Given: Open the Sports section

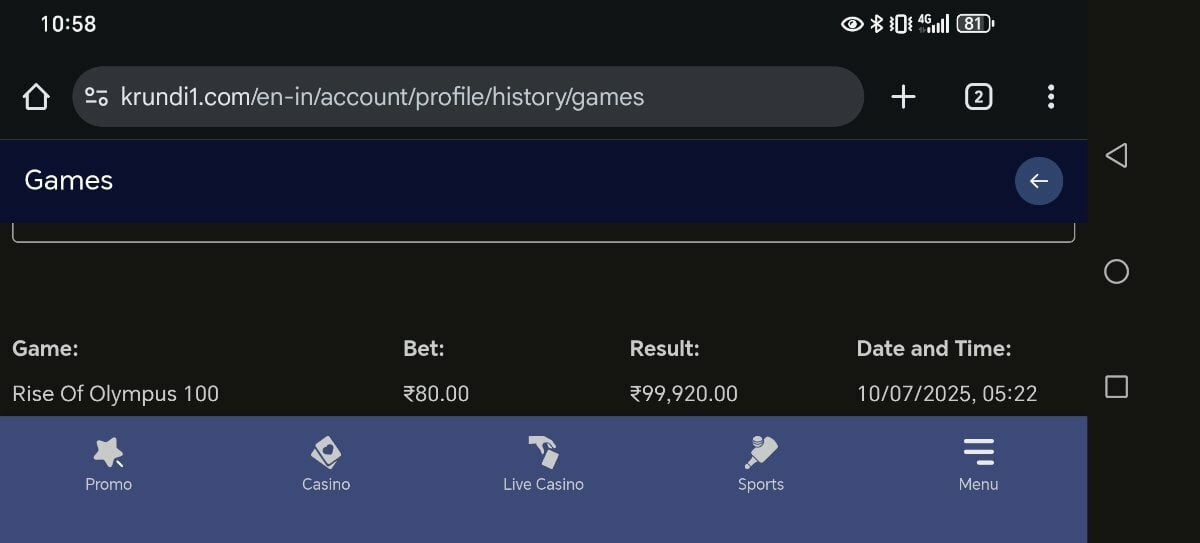Looking at the screenshot, I should (x=761, y=465).
